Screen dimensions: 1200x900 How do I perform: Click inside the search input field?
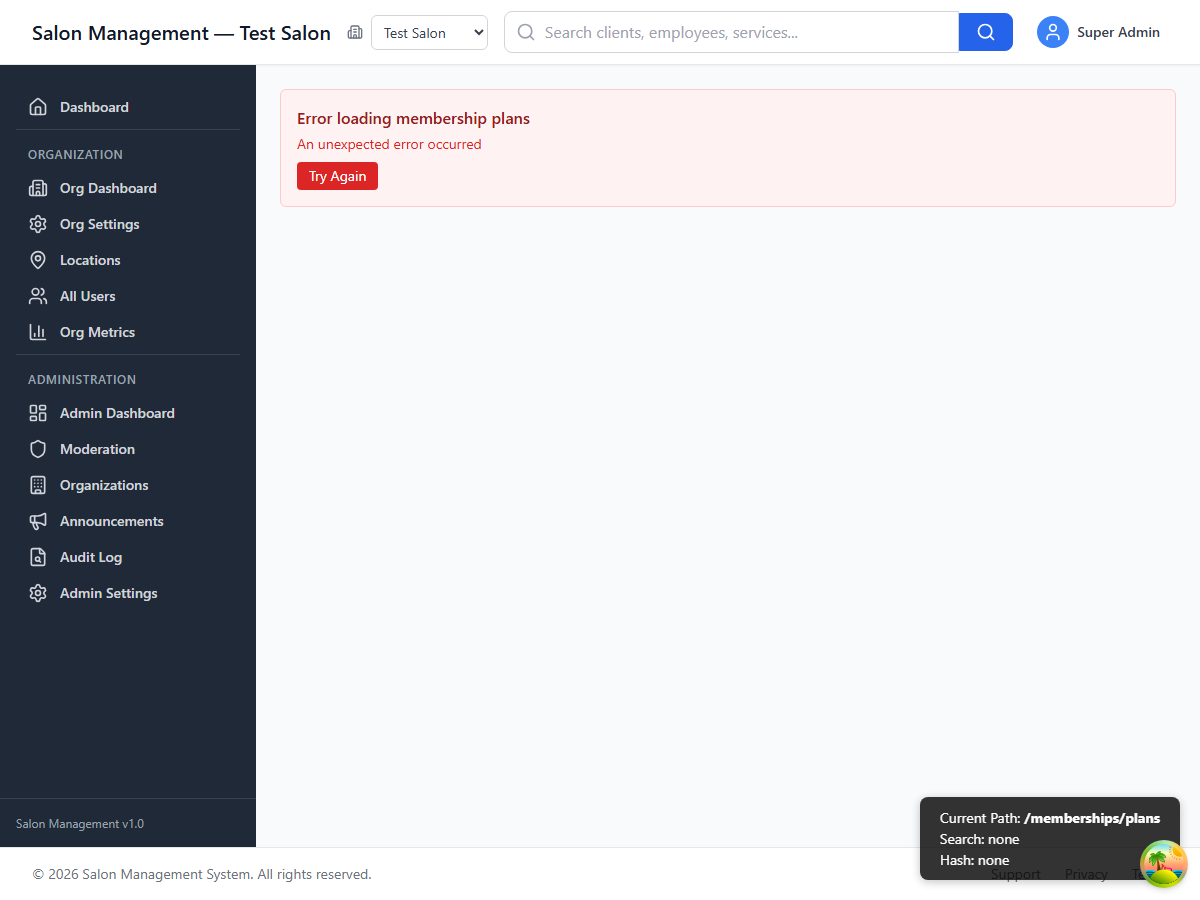click(730, 32)
